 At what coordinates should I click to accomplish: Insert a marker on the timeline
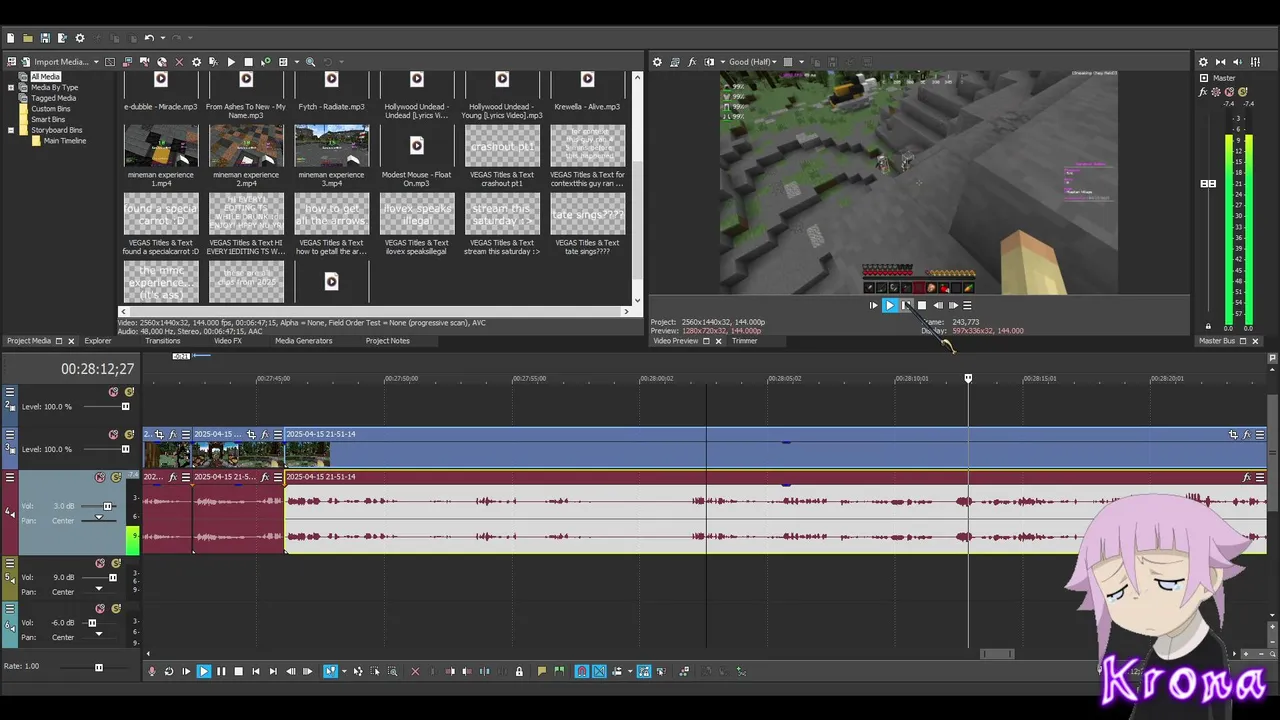(x=542, y=671)
